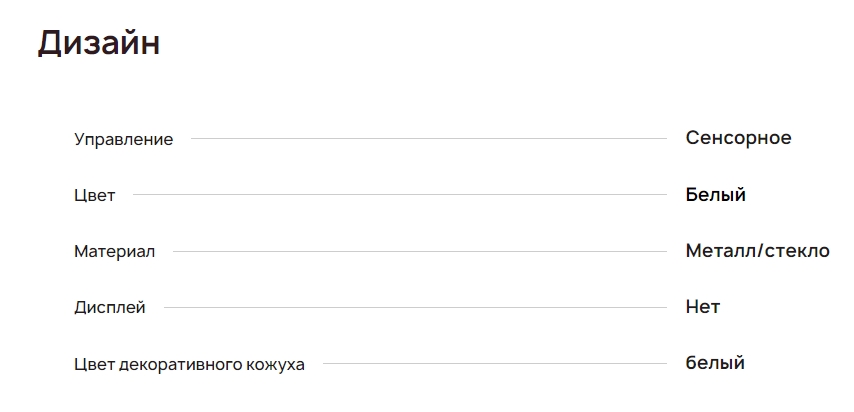Image resolution: width=854 pixels, height=412 pixels.
Task: Click the divider line after кожуха
Action: [x=494, y=363]
